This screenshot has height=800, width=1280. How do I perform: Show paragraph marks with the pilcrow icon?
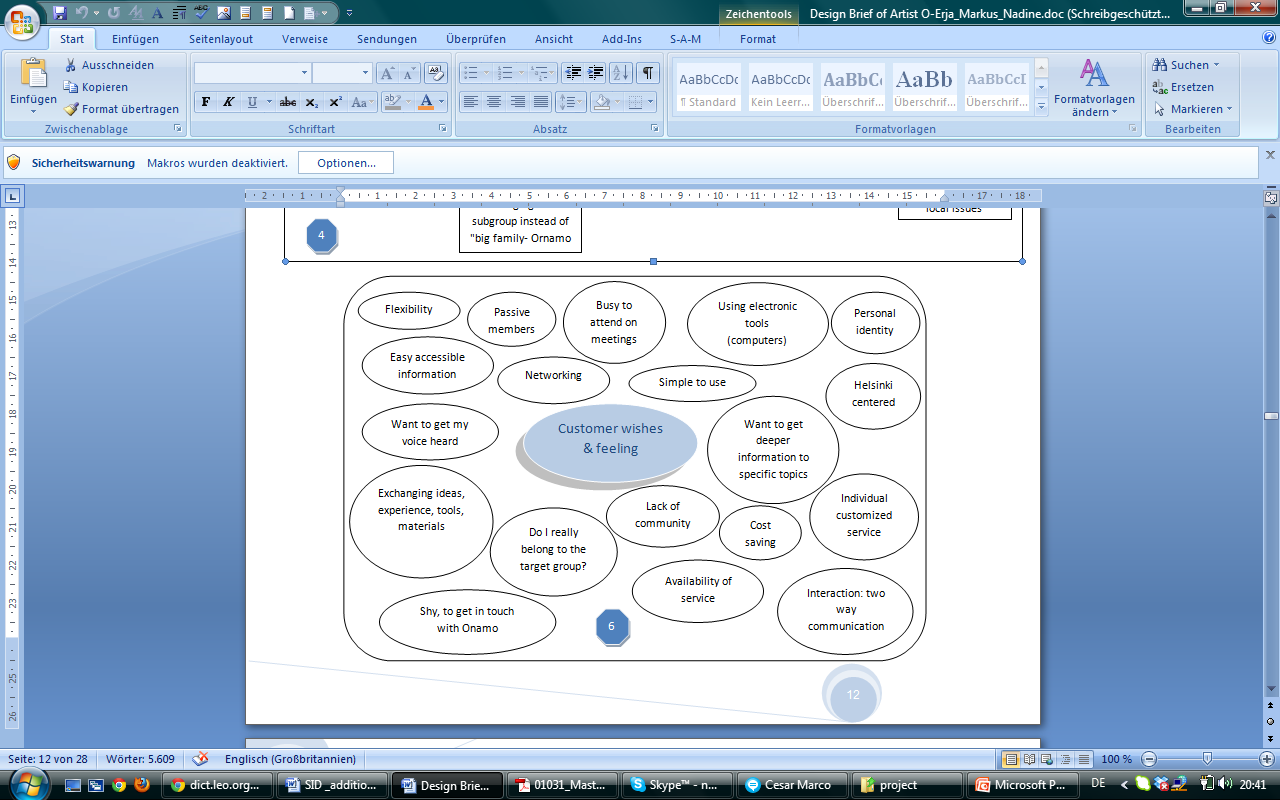[x=648, y=73]
